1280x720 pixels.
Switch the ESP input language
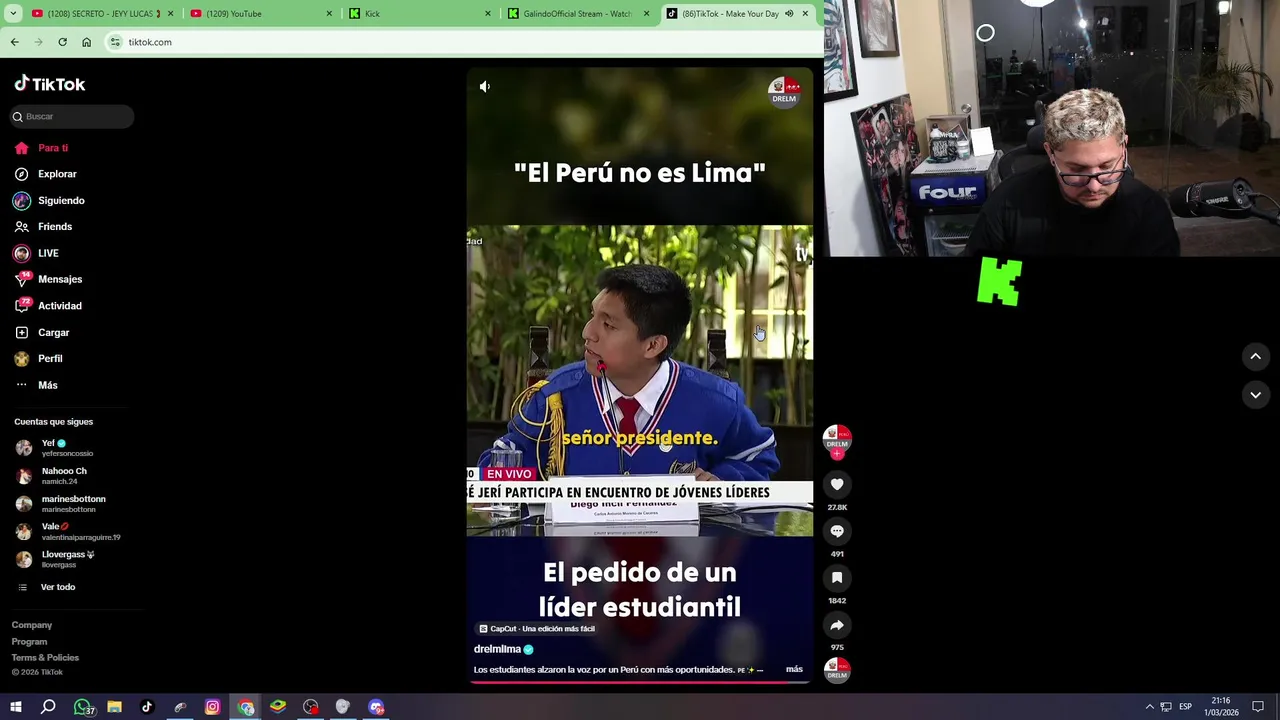1185,707
